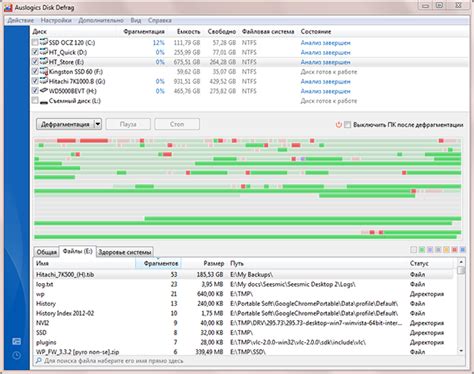Switch to the Общая tab
The width and height of the screenshot is (474, 374).
coord(46,252)
